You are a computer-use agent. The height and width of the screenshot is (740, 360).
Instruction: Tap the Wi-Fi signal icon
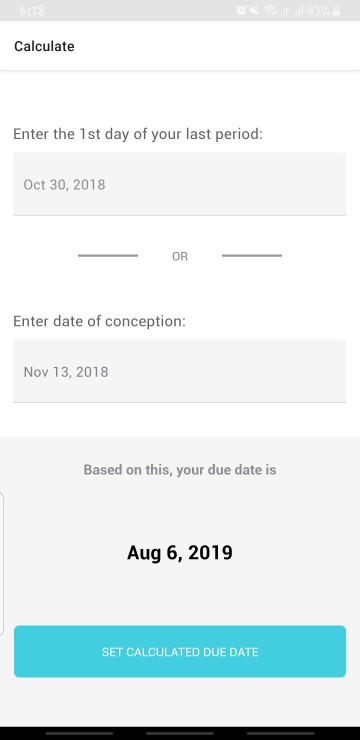[x=270, y=10]
